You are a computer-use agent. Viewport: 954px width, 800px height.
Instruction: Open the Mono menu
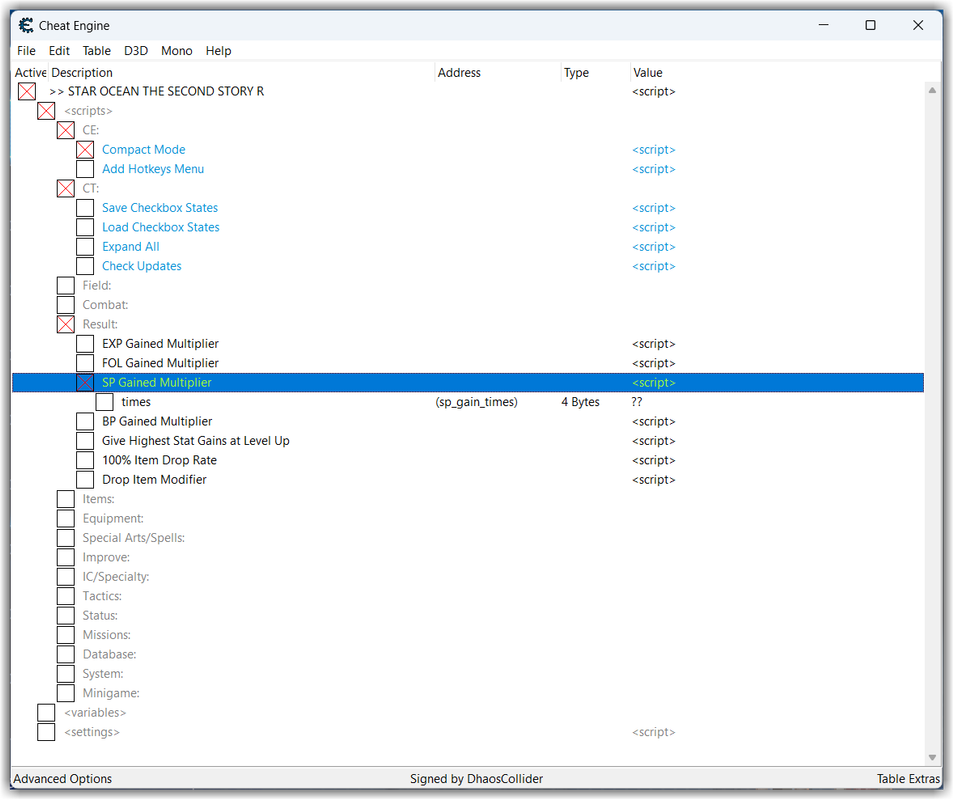pos(176,51)
